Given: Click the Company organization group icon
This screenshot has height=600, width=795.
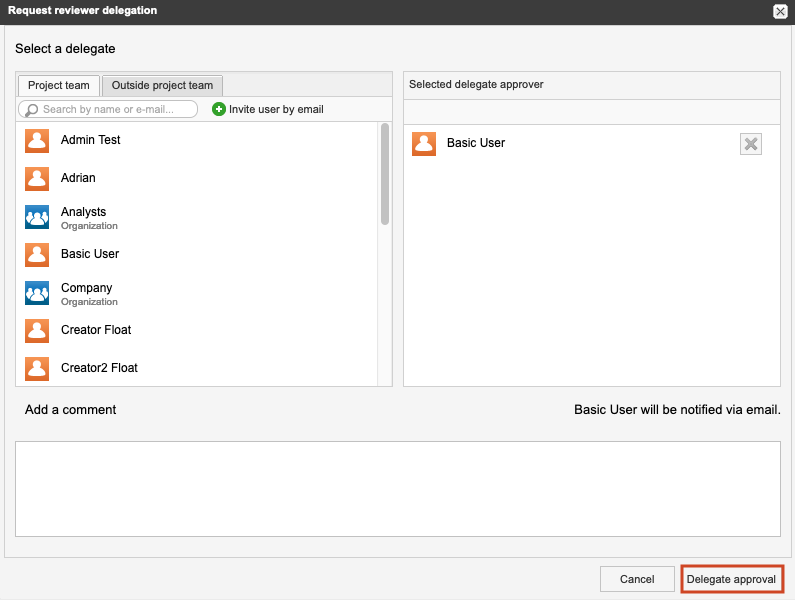Looking at the screenshot, I should pyautogui.click(x=37, y=293).
